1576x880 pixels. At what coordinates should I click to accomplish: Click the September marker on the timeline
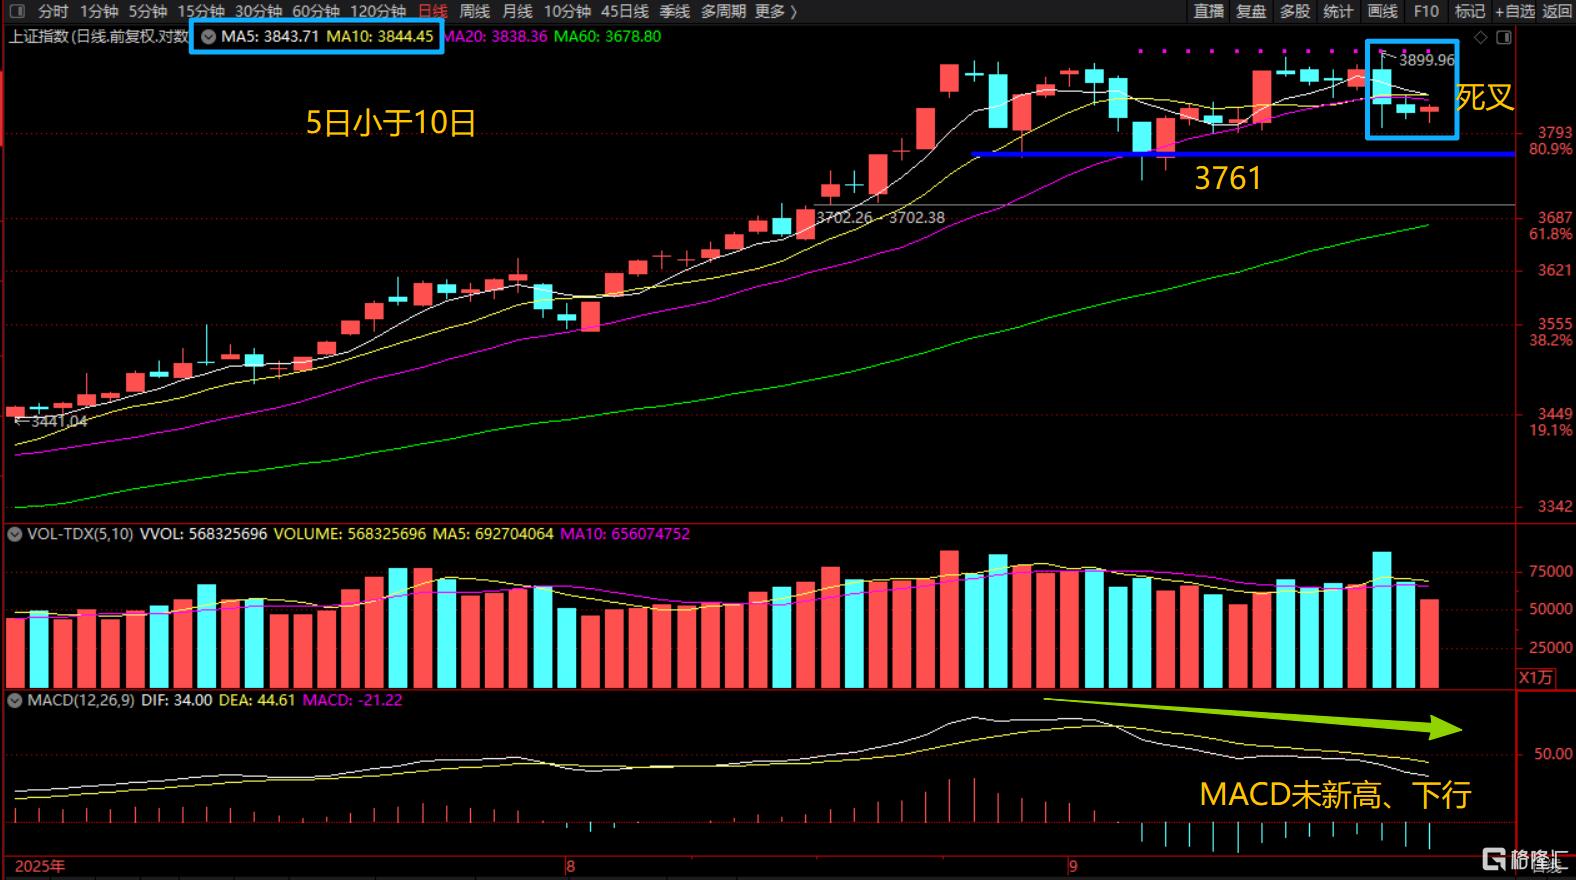click(x=1072, y=866)
